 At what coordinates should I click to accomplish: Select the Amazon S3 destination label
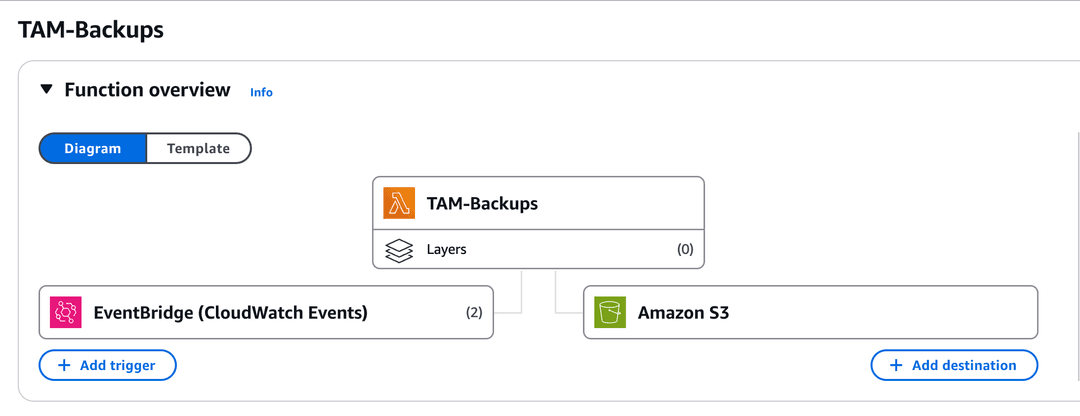(683, 313)
